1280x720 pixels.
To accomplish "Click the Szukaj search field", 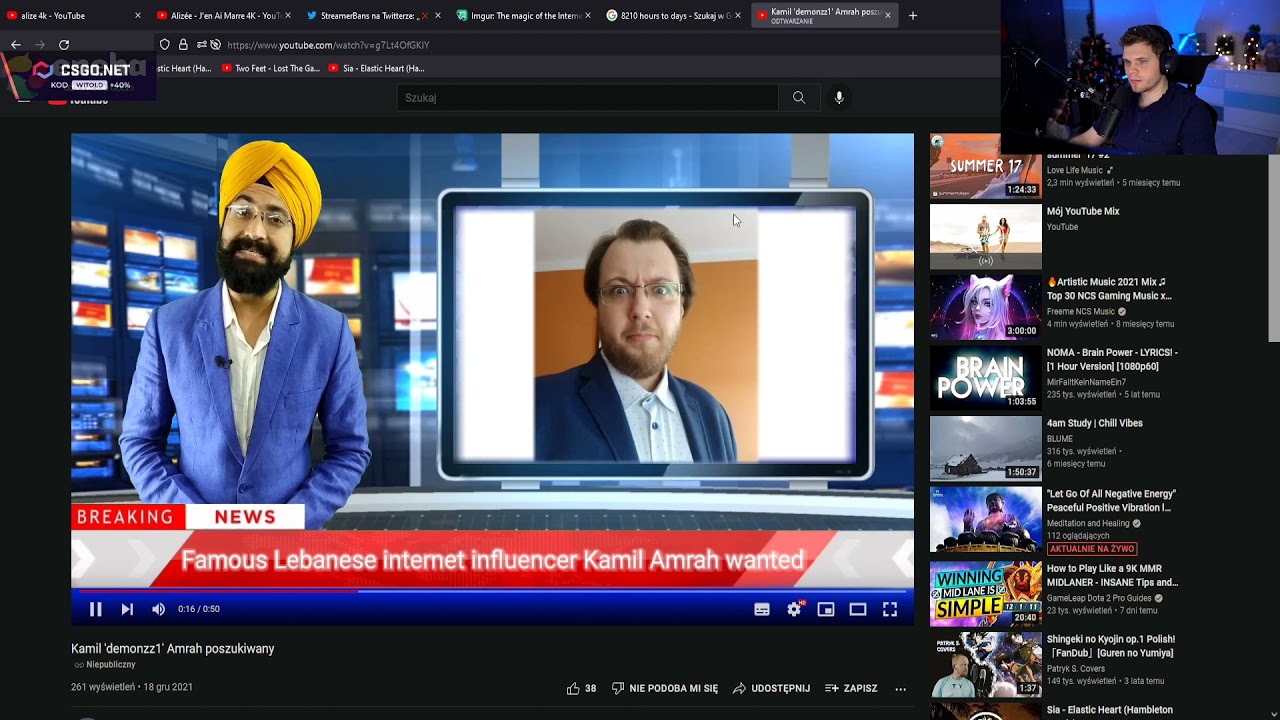I will point(587,98).
